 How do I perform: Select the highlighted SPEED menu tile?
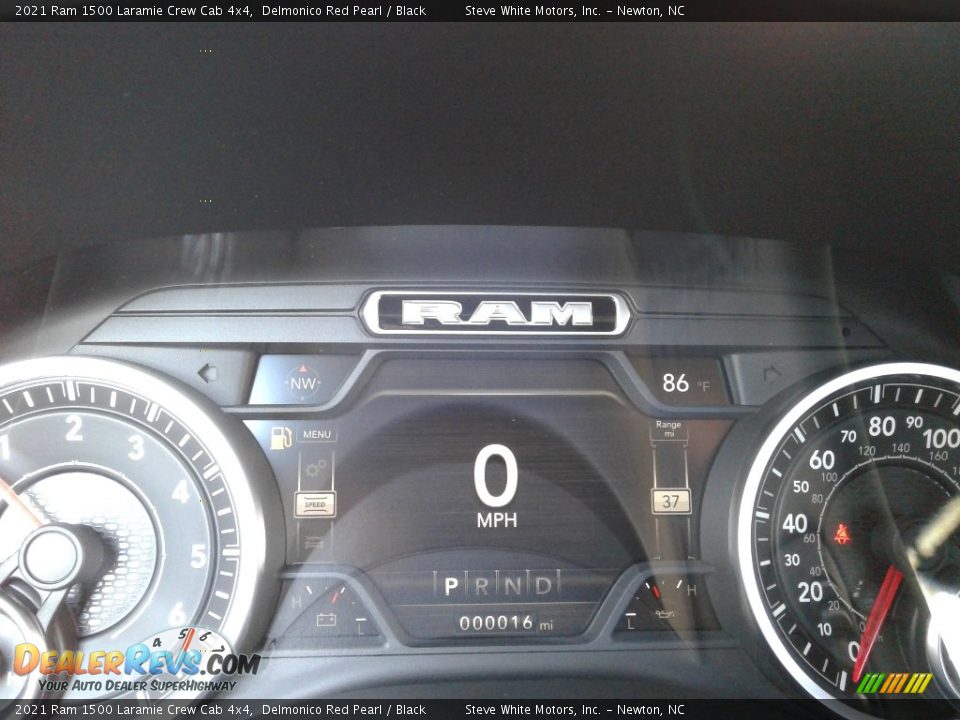tap(315, 504)
